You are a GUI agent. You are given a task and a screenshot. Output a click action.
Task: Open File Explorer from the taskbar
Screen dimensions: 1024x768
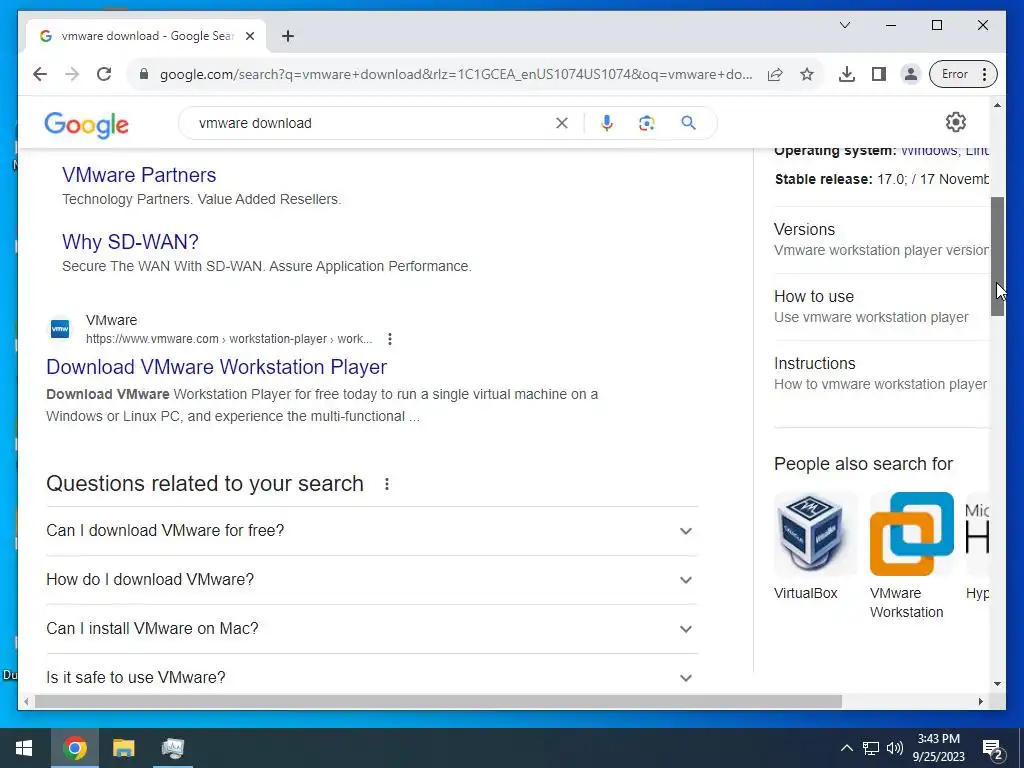(x=123, y=748)
